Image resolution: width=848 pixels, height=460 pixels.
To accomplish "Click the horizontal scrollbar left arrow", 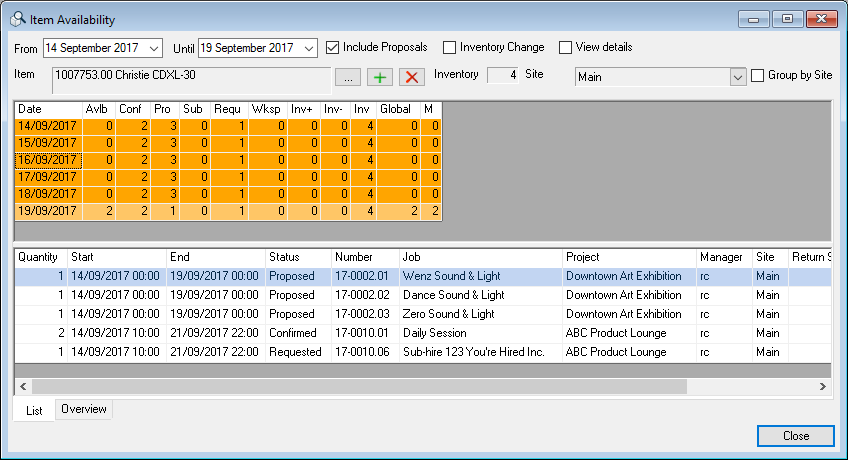I will click(x=23, y=386).
